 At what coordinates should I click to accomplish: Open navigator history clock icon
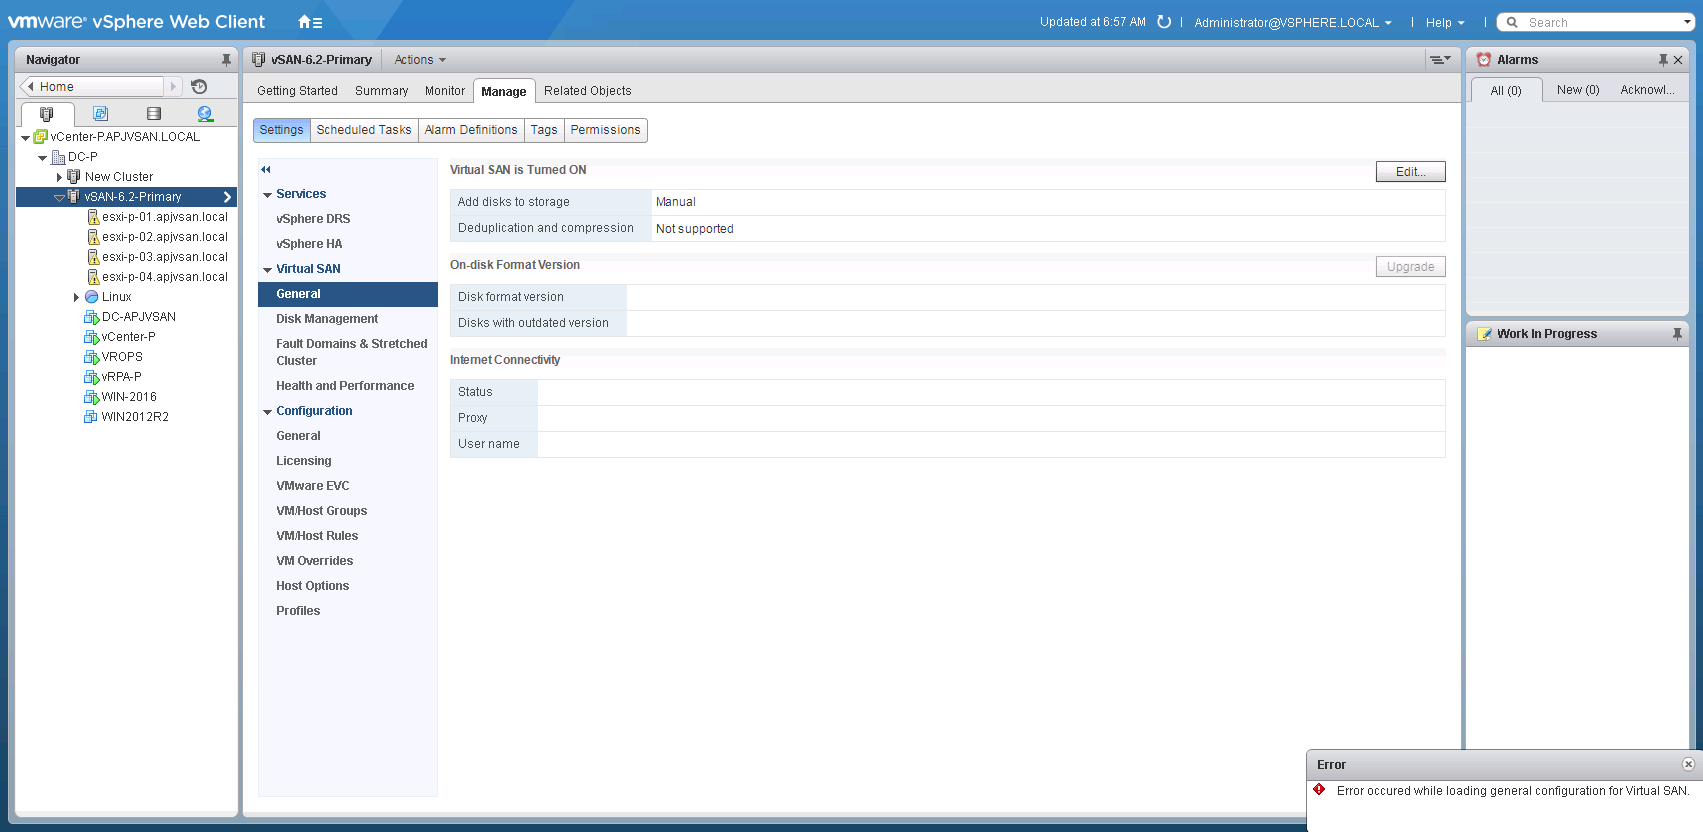199,87
